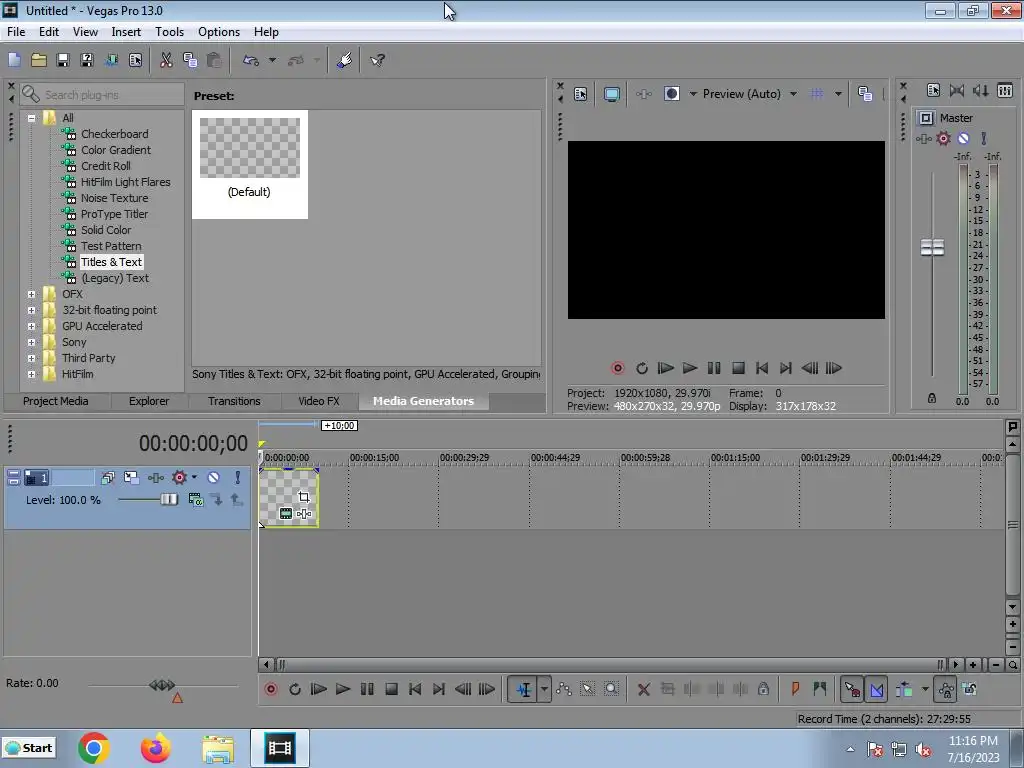Expand the Third Party folder
The image size is (1024, 768).
(x=31, y=359)
